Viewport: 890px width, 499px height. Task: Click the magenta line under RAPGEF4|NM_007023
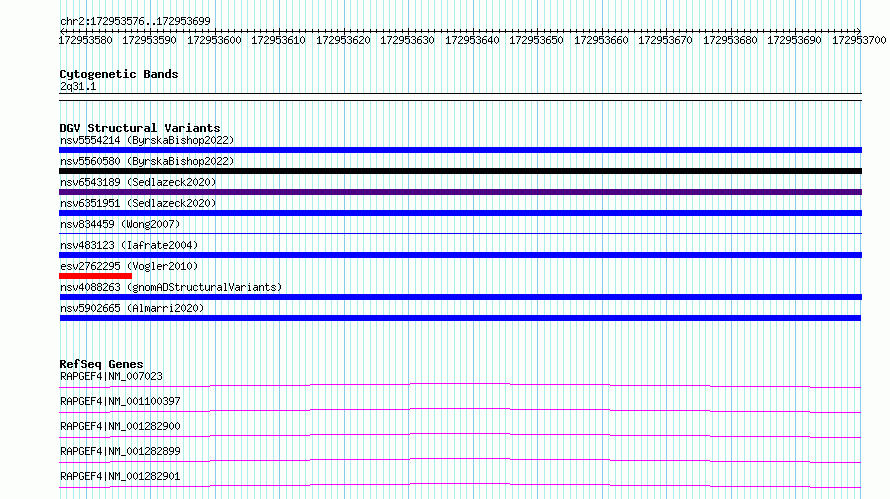pos(460,385)
